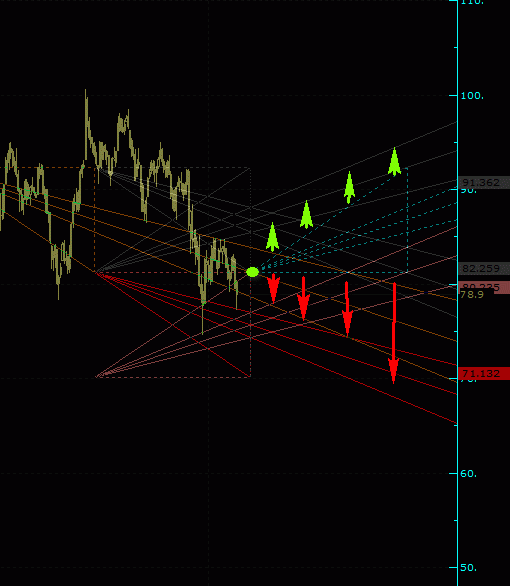Click the 100 mark on the price axis
This screenshot has height=586, width=510.
click(x=472, y=96)
